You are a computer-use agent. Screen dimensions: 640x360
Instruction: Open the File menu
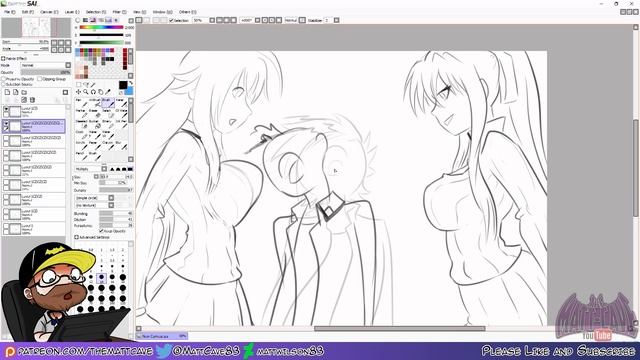(9, 12)
